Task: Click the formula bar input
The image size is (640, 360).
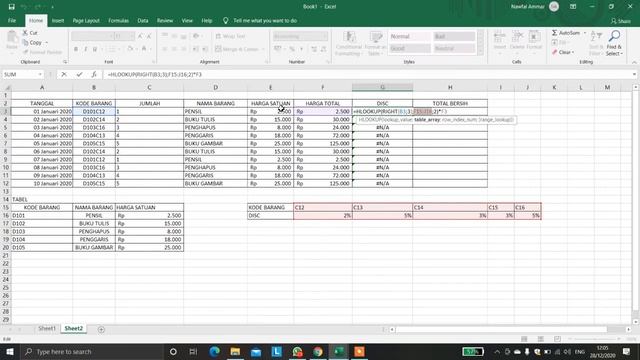Action: click(x=366, y=74)
